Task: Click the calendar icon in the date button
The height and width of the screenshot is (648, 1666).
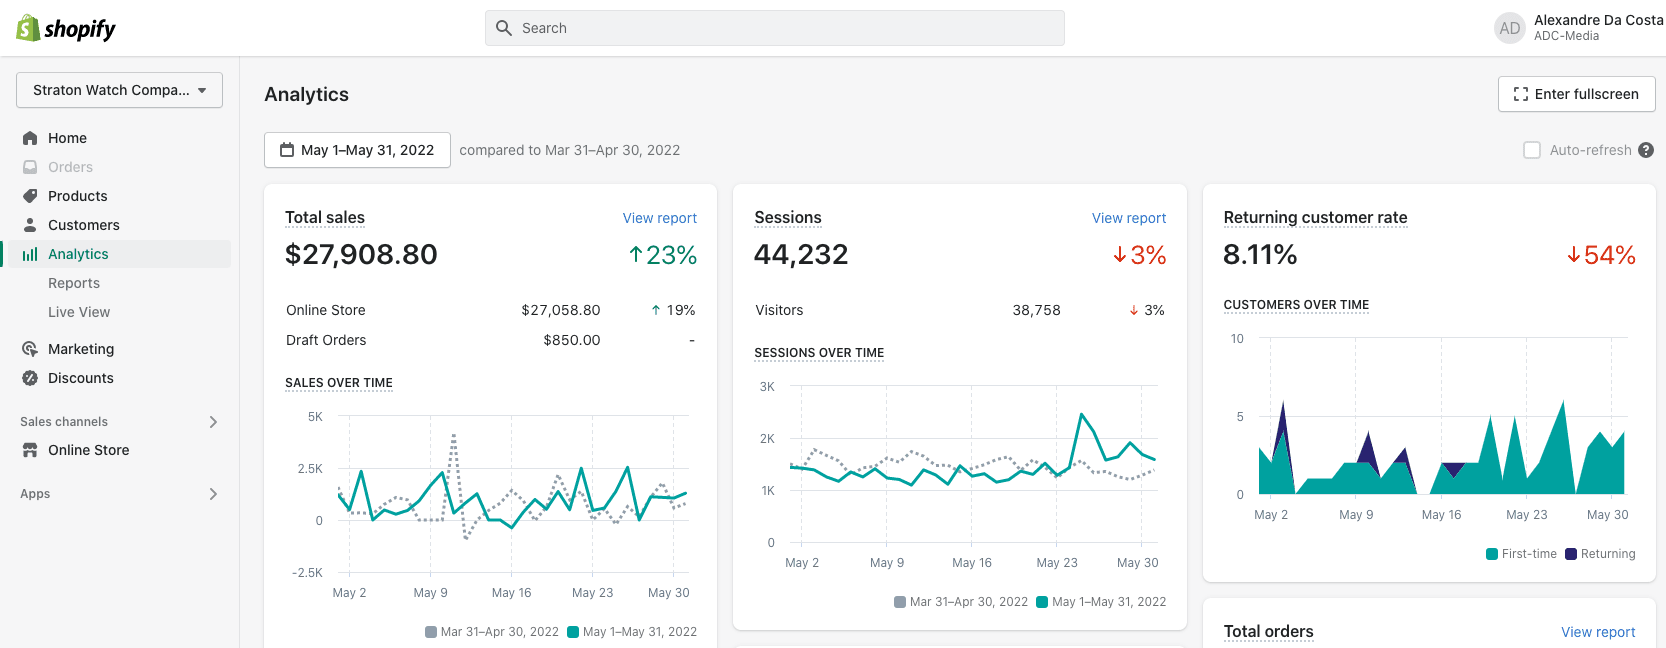Action: click(x=287, y=150)
